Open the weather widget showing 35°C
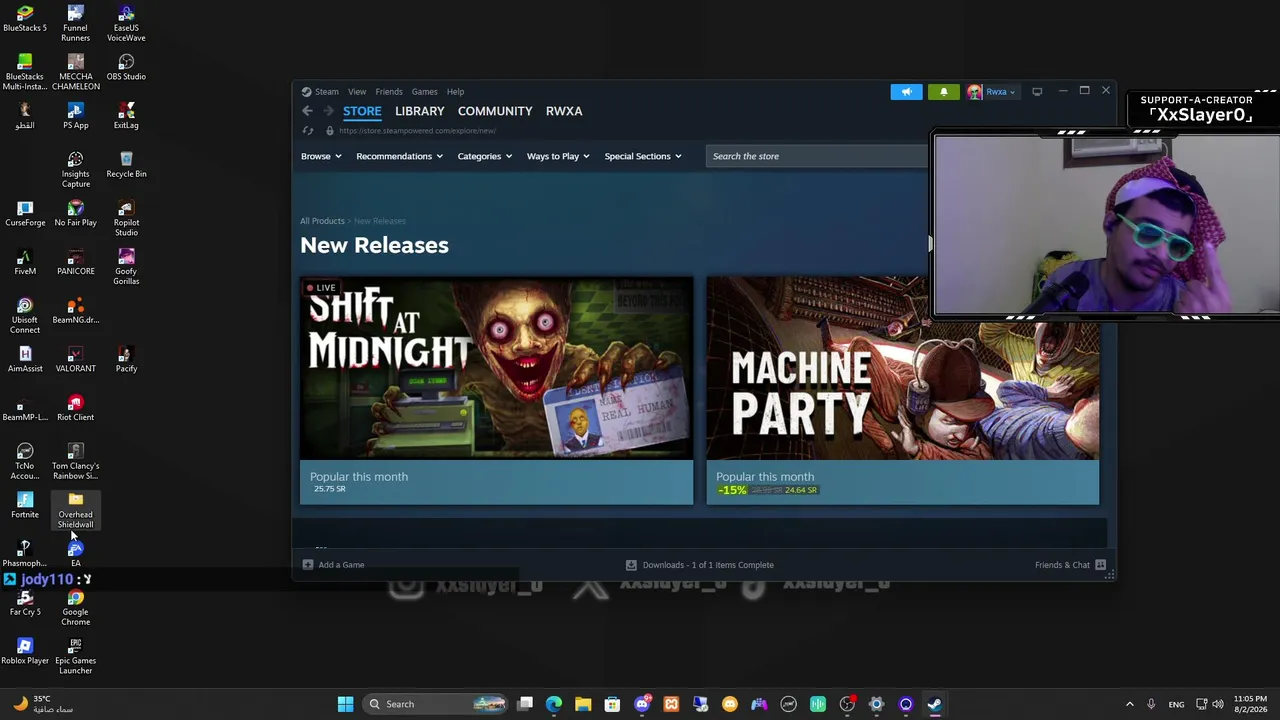 44,704
